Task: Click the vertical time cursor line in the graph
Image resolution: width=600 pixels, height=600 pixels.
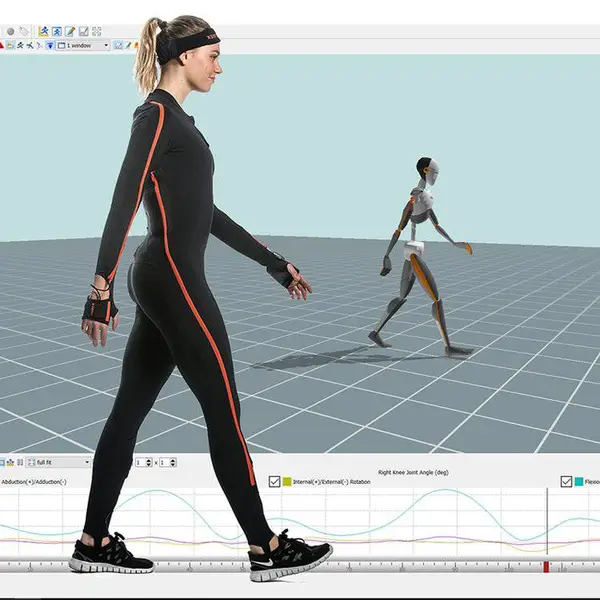Action: tap(547, 520)
